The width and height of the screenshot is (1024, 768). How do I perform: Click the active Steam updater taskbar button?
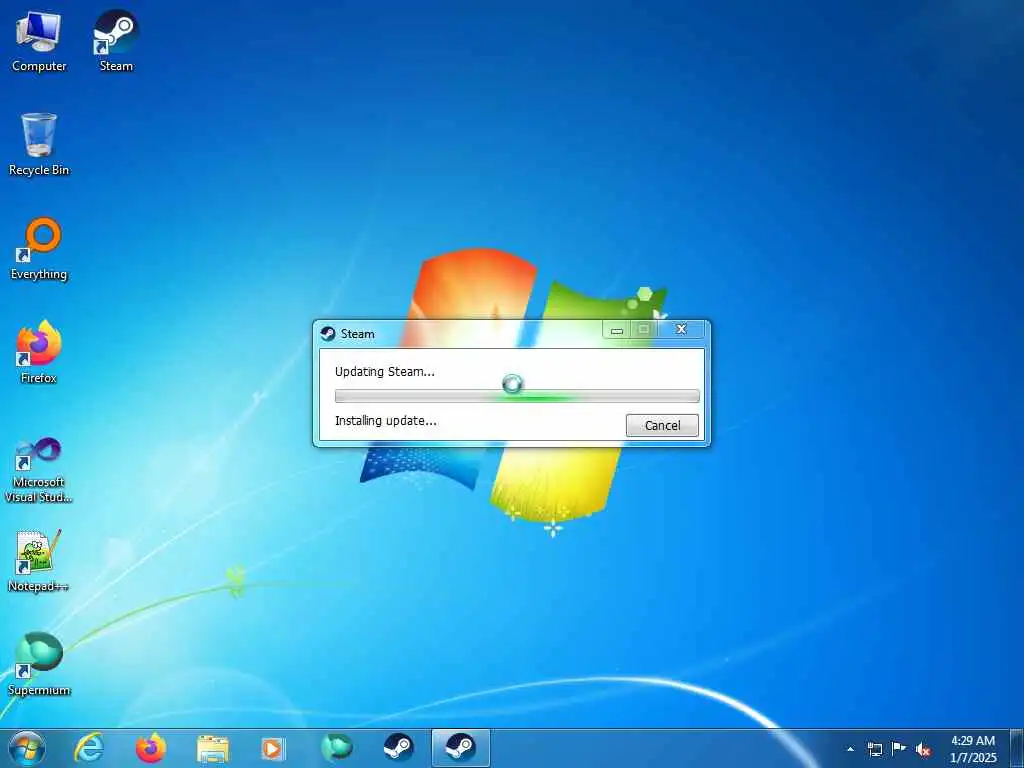[x=460, y=748]
